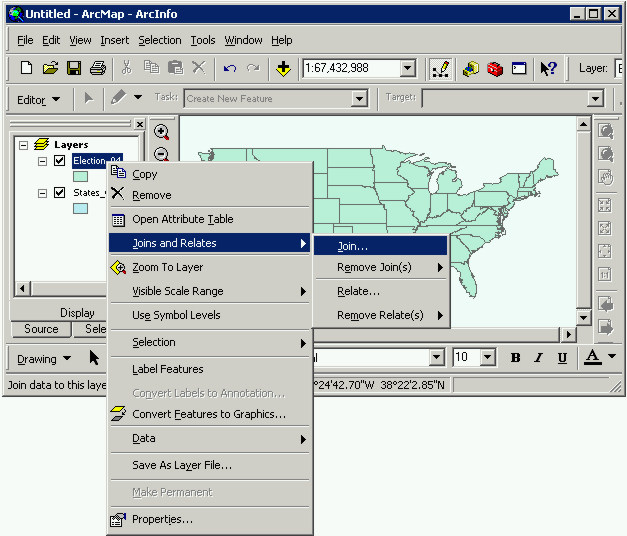
Task: Click the Save floppy disk icon
Action: [74, 68]
